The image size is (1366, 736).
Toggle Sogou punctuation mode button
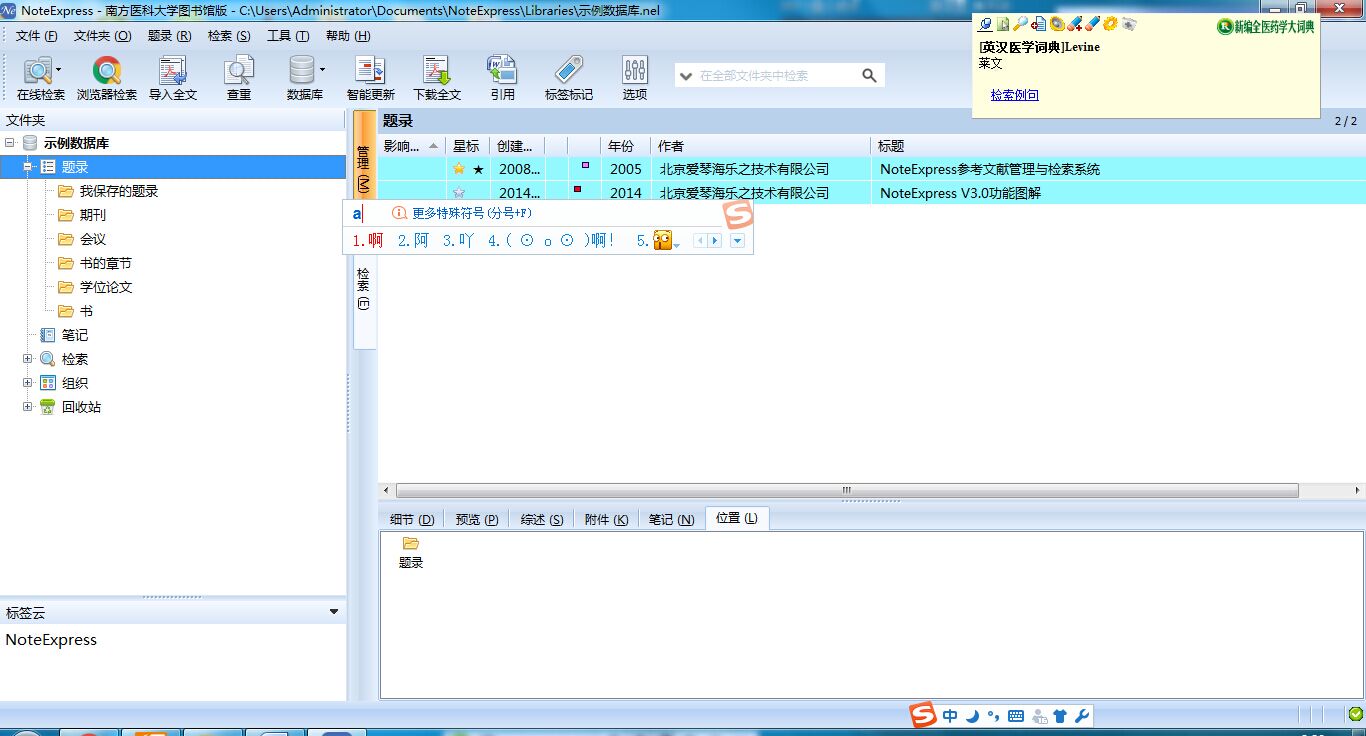993,716
